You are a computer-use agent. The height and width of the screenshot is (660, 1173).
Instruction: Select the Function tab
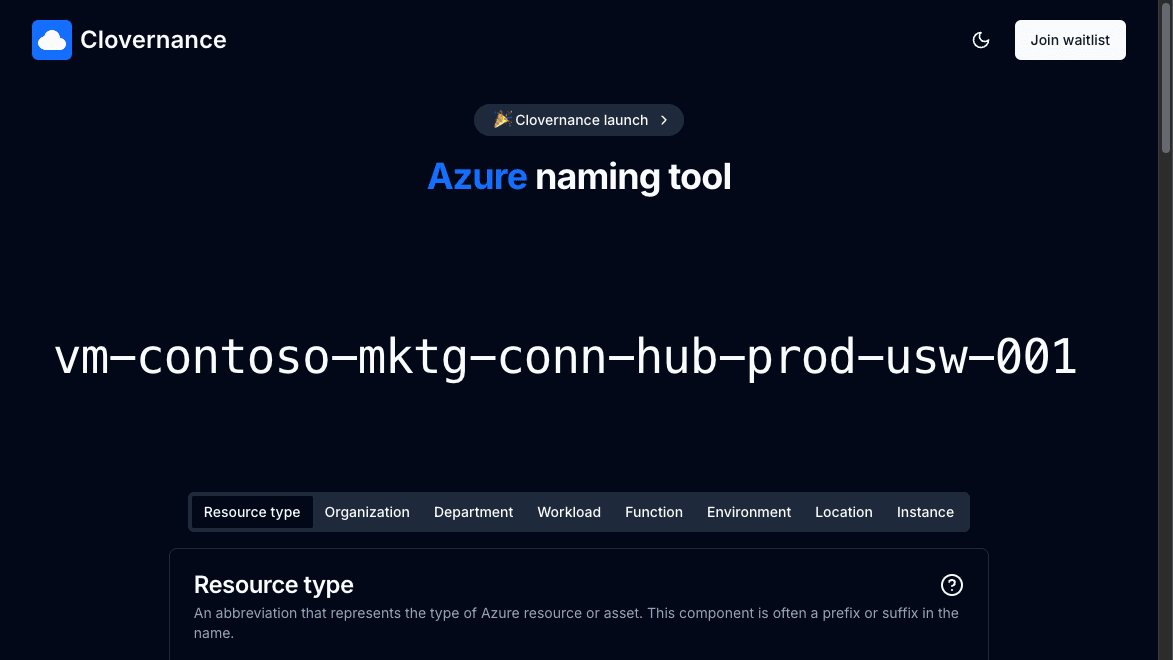[x=654, y=512]
